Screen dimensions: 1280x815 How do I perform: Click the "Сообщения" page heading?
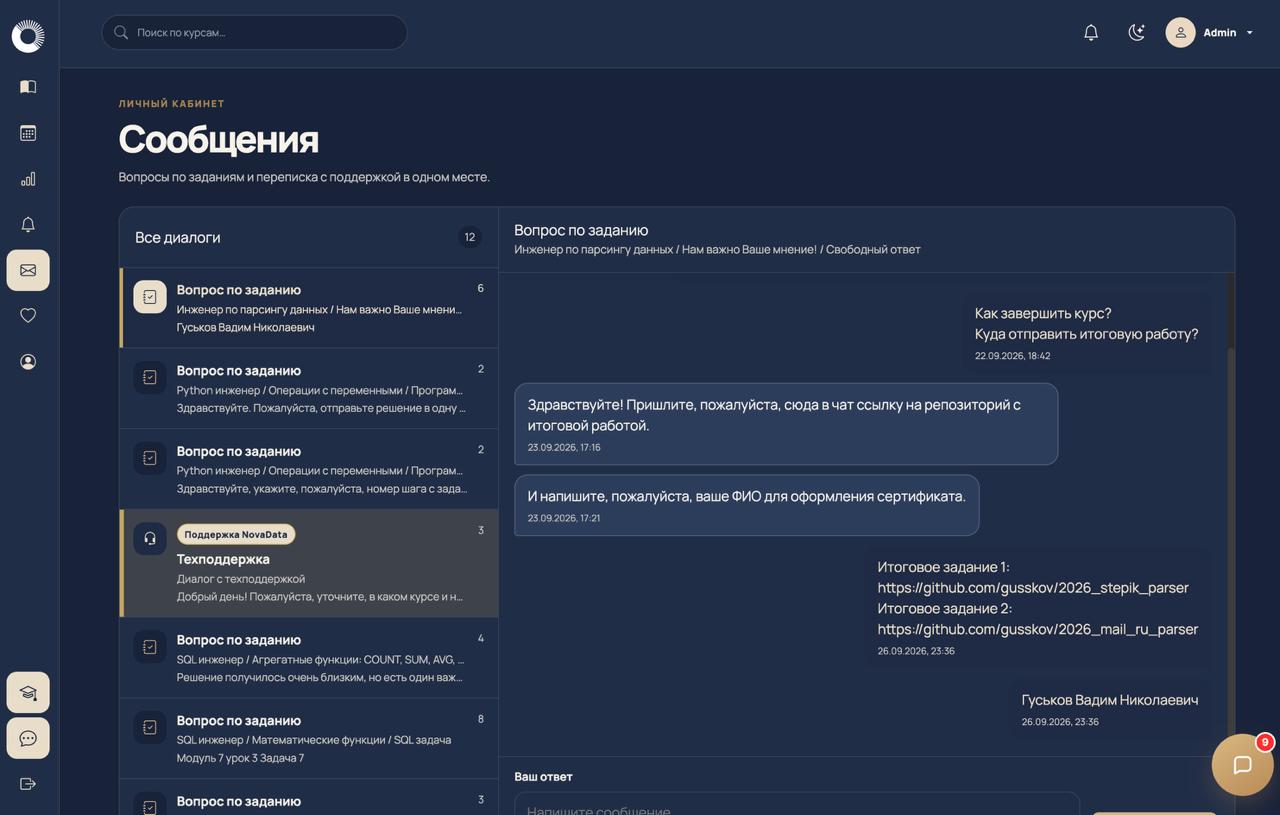pos(219,139)
